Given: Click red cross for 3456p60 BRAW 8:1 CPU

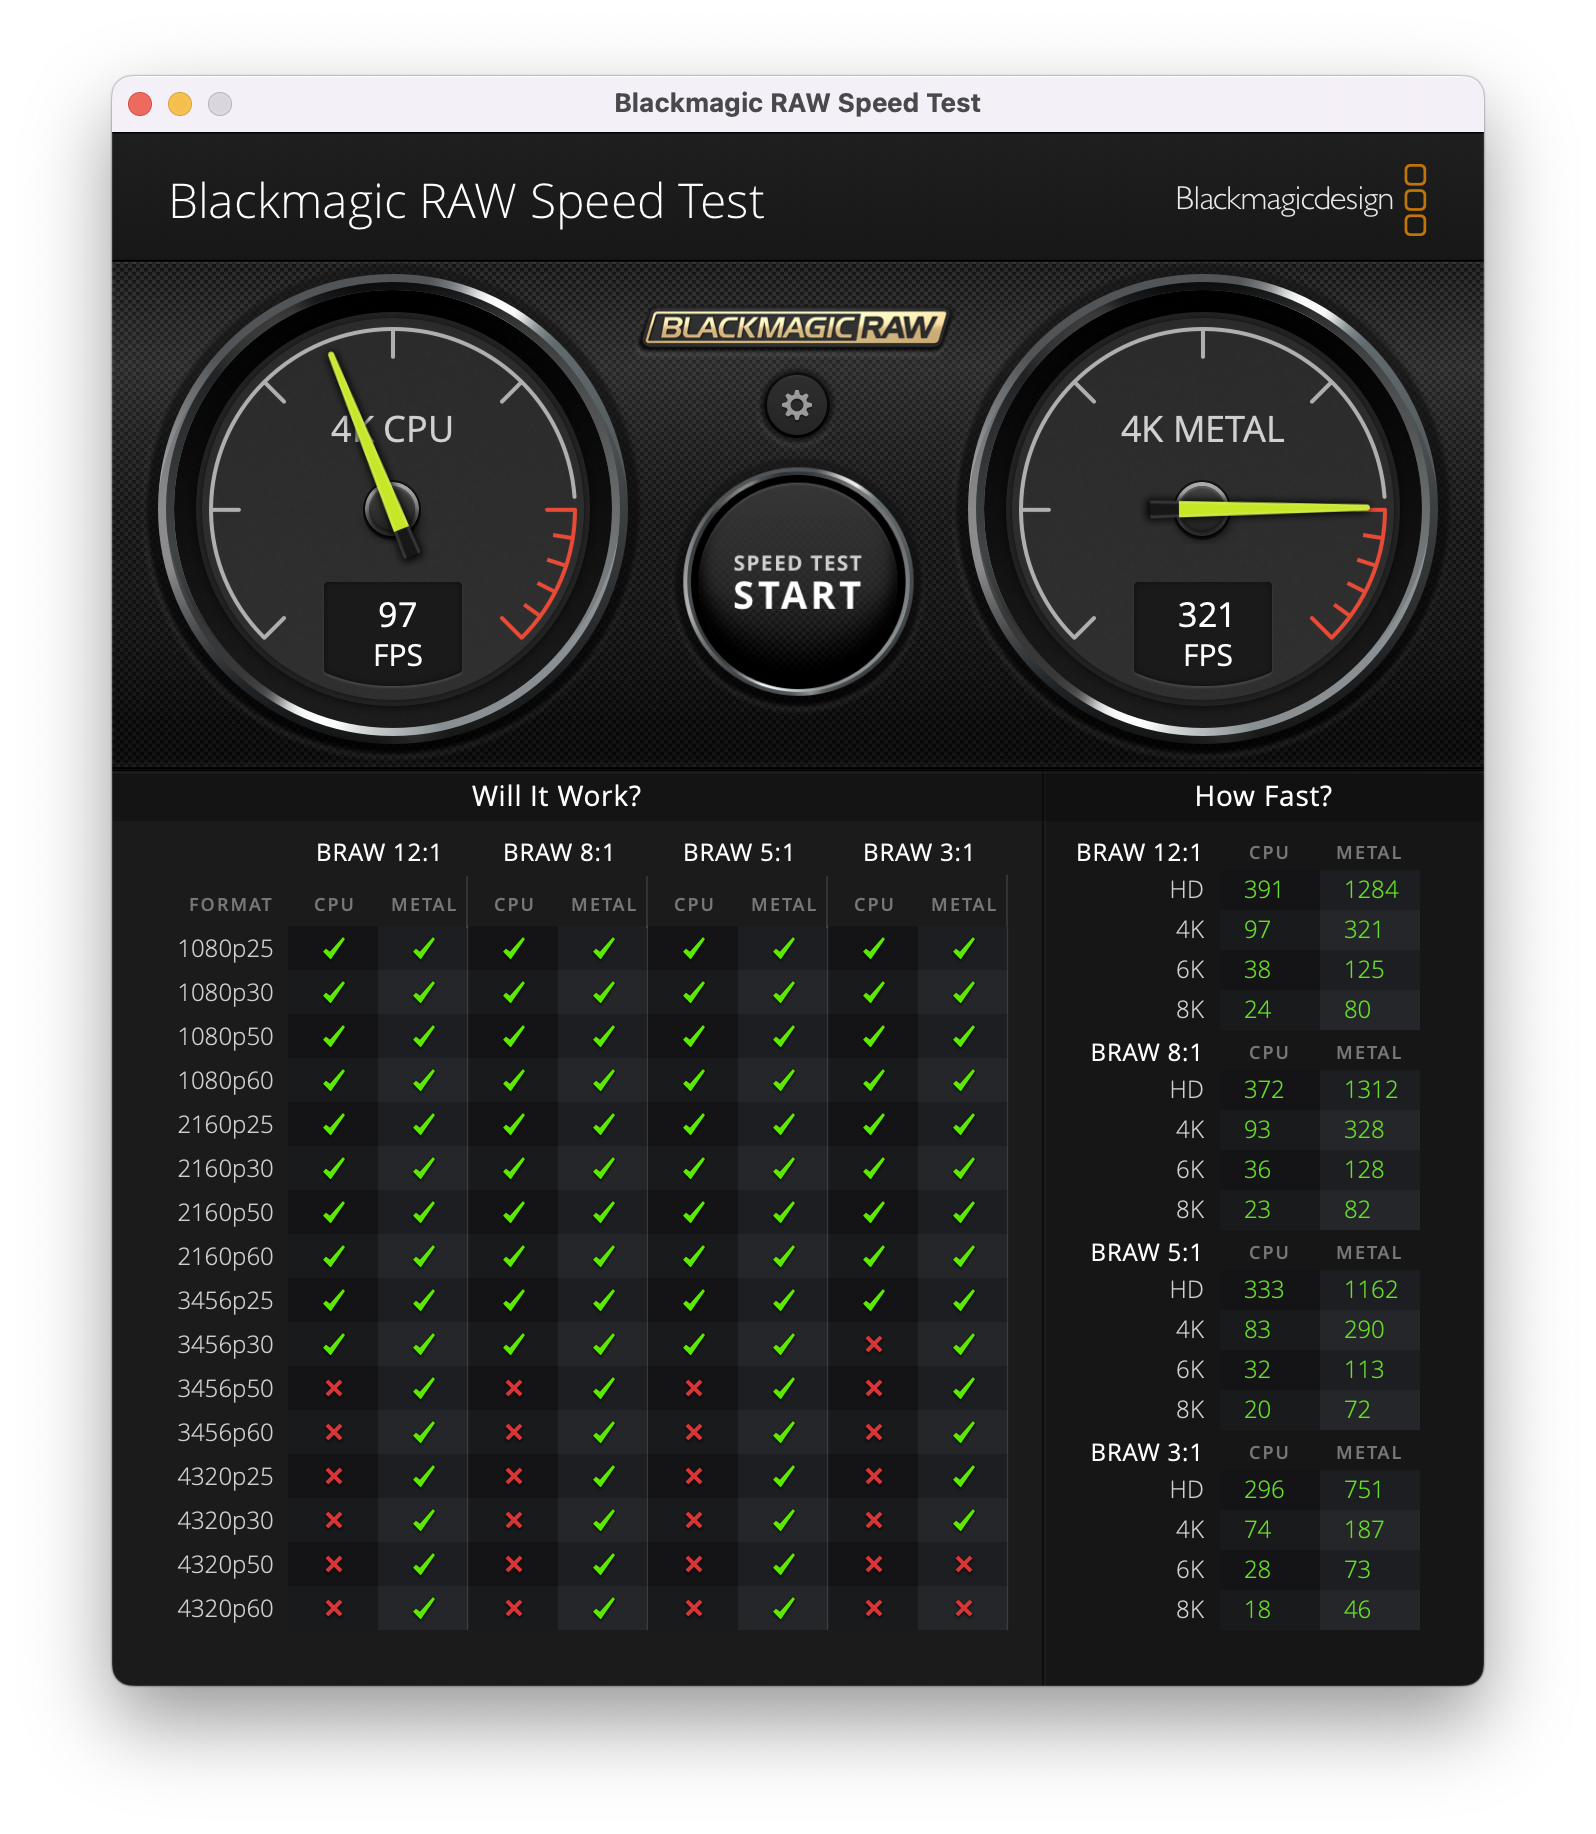Looking at the screenshot, I should tap(514, 1432).
